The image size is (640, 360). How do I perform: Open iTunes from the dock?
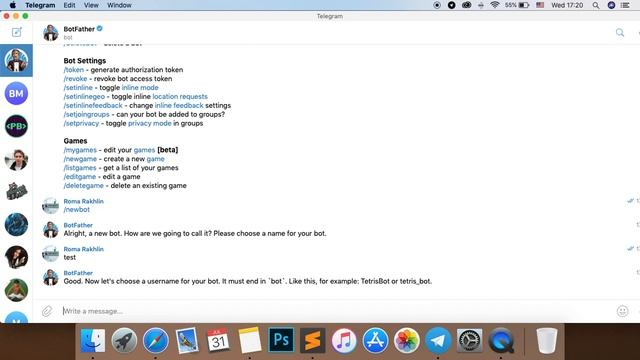pyautogui.click(x=344, y=340)
